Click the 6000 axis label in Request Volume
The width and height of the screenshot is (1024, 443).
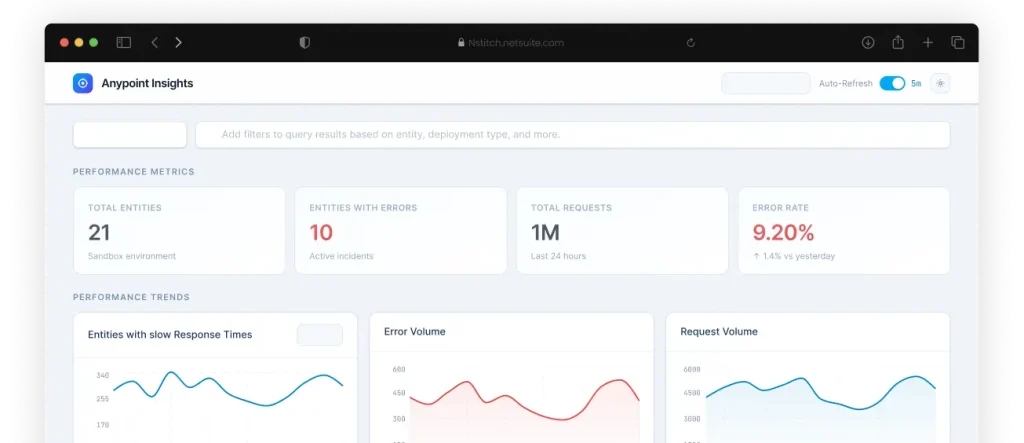[x=692, y=369]
